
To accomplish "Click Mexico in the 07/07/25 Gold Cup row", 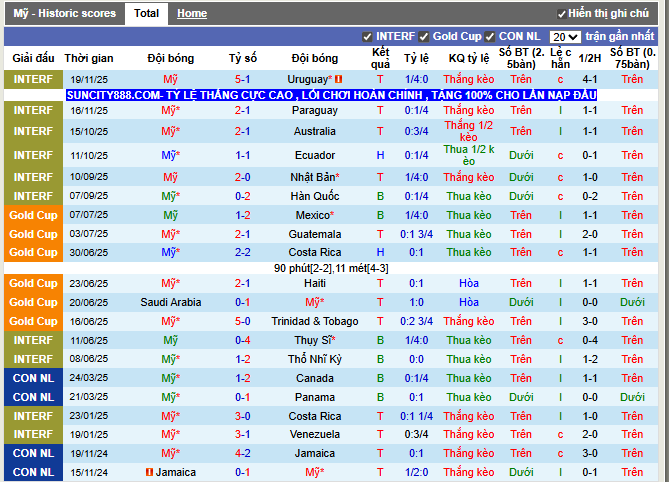I will coord(315,215).
